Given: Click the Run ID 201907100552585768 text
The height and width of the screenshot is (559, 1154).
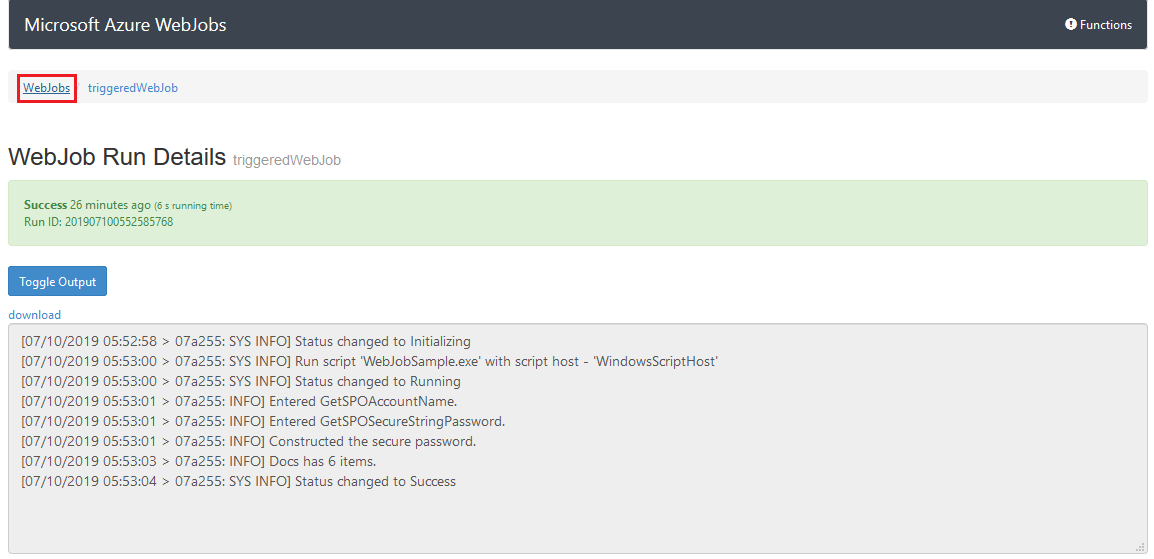Looking at the screenshot, I should tap(99, 221).
